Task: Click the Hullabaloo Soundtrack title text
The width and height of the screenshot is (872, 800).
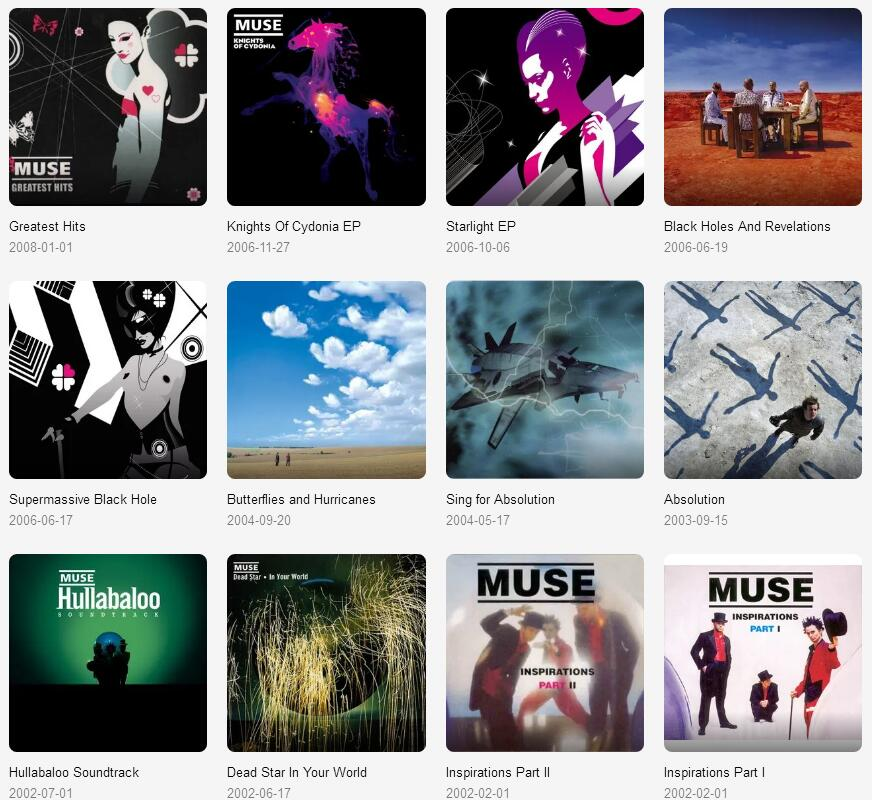Action: [74, 772]
